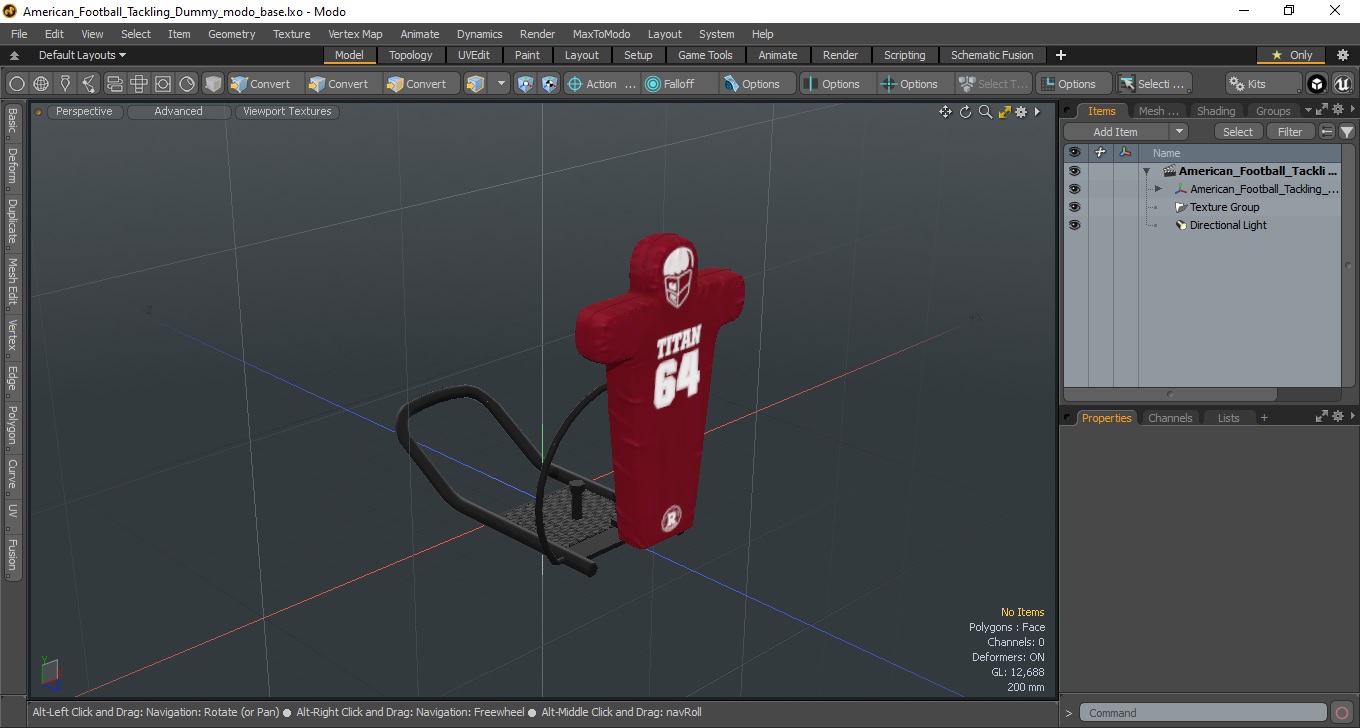Open the Add Item dropdown arrow
Image resolution: width=1360 pixels, height=728 pixels.
(1179, 132)
